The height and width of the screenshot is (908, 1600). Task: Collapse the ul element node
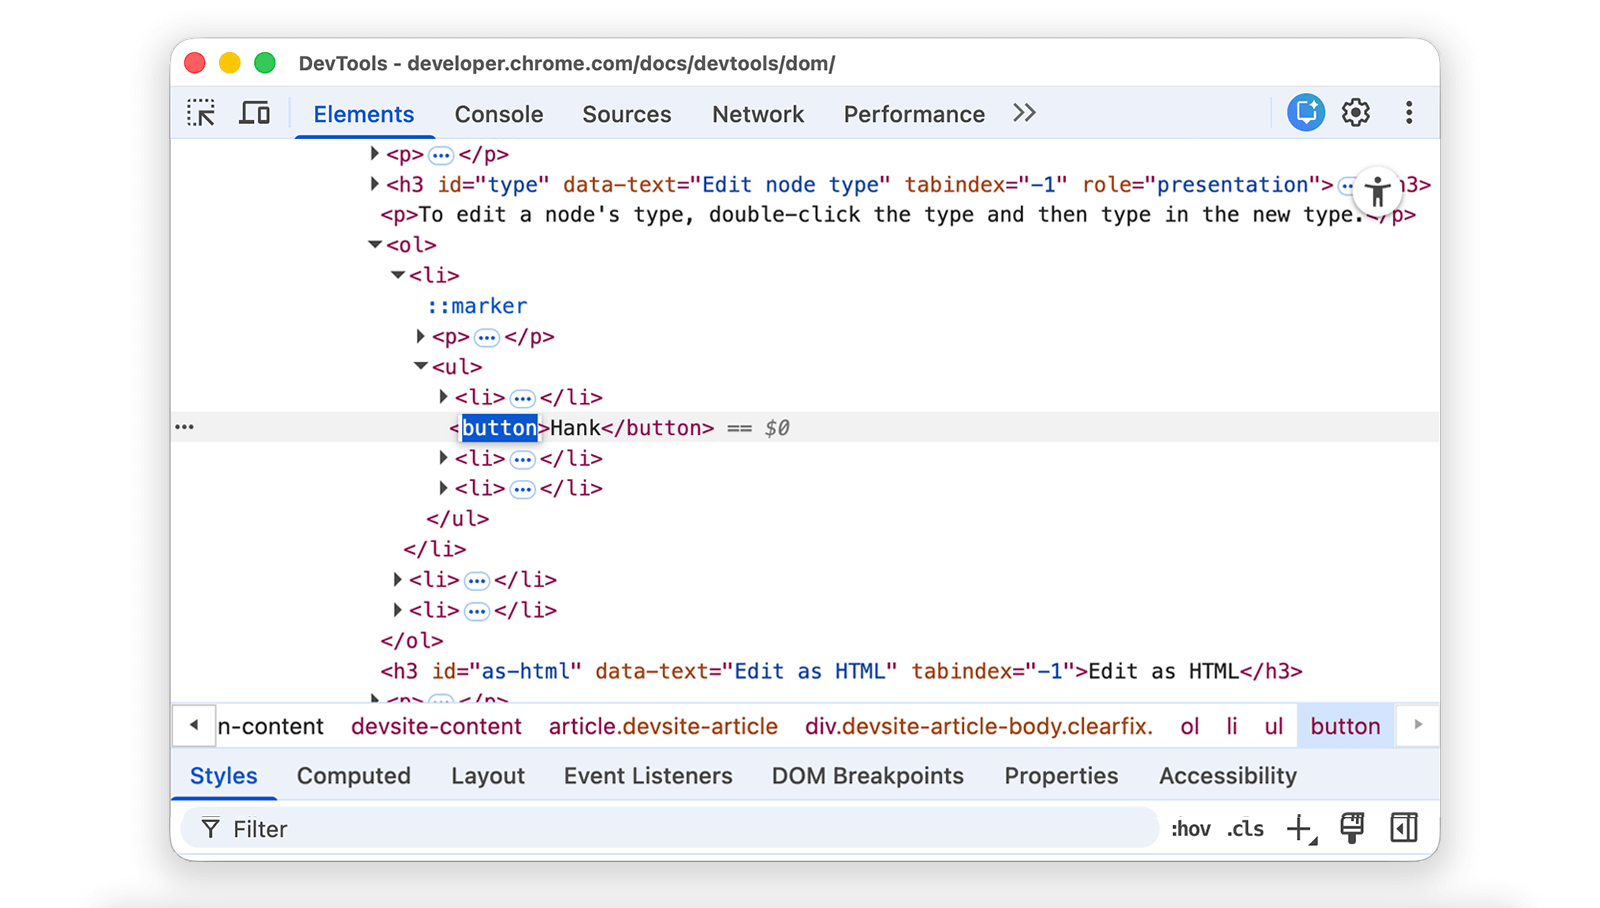pos(421,366)
